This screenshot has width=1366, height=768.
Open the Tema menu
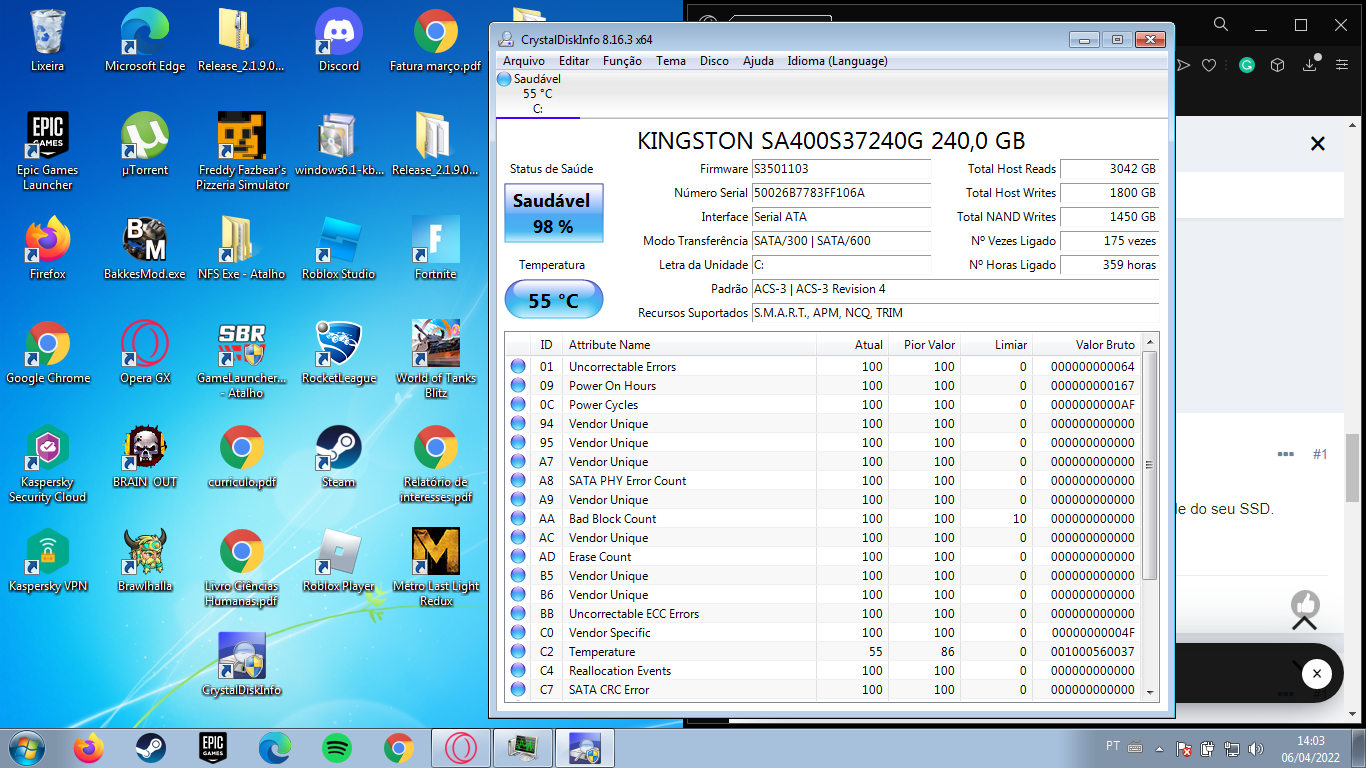point(671,61)
